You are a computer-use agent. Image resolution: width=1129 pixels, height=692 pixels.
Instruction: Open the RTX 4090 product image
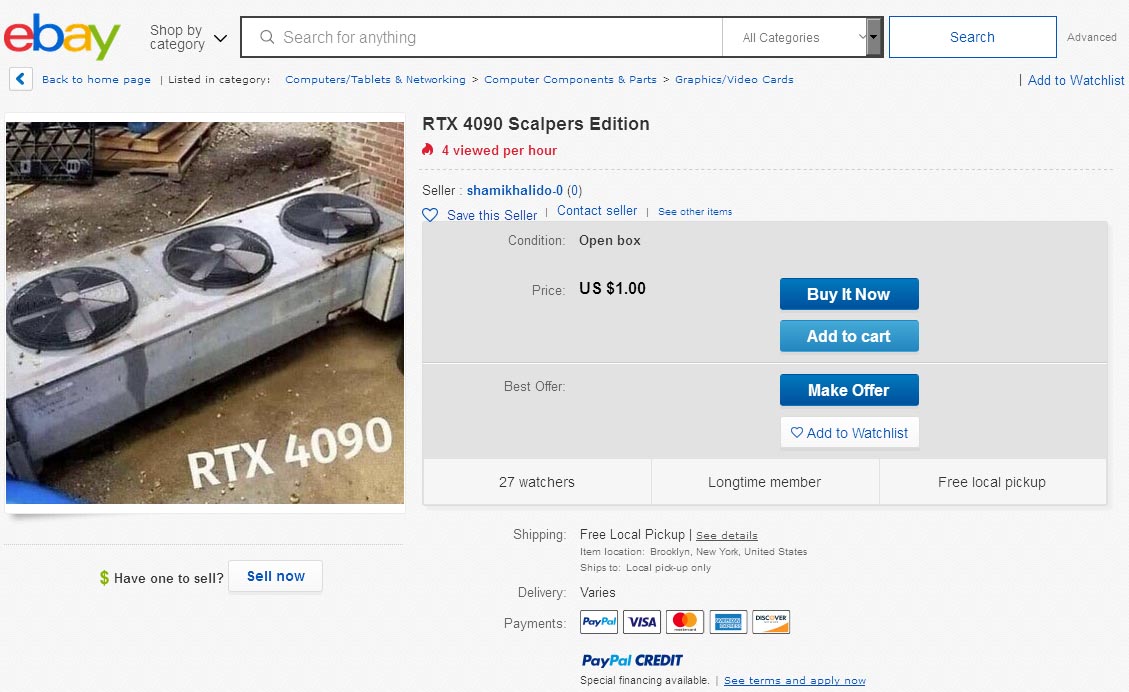pyautogui.click(x=205, y=313)
